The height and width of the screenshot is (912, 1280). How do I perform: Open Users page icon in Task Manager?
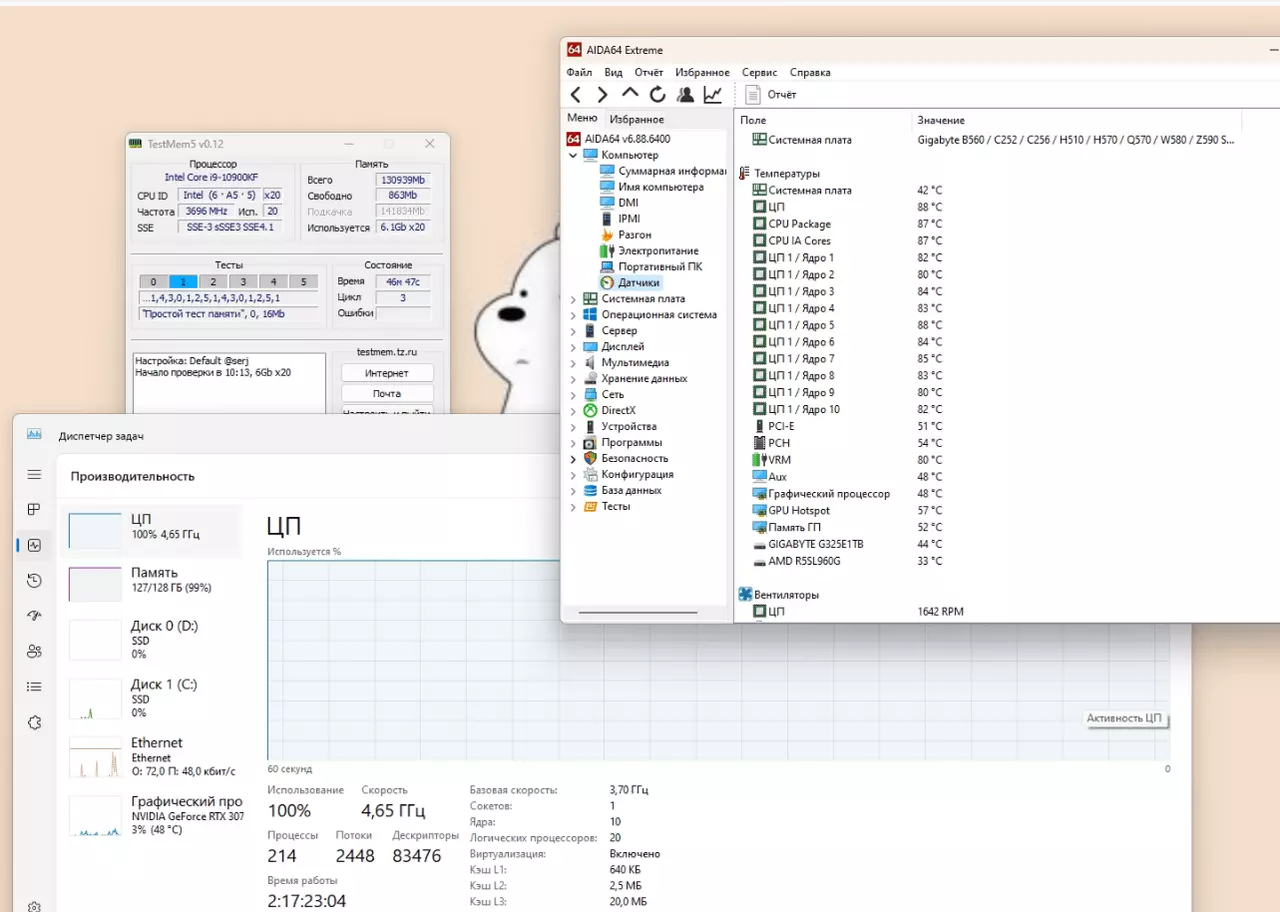tap(34, 652)
